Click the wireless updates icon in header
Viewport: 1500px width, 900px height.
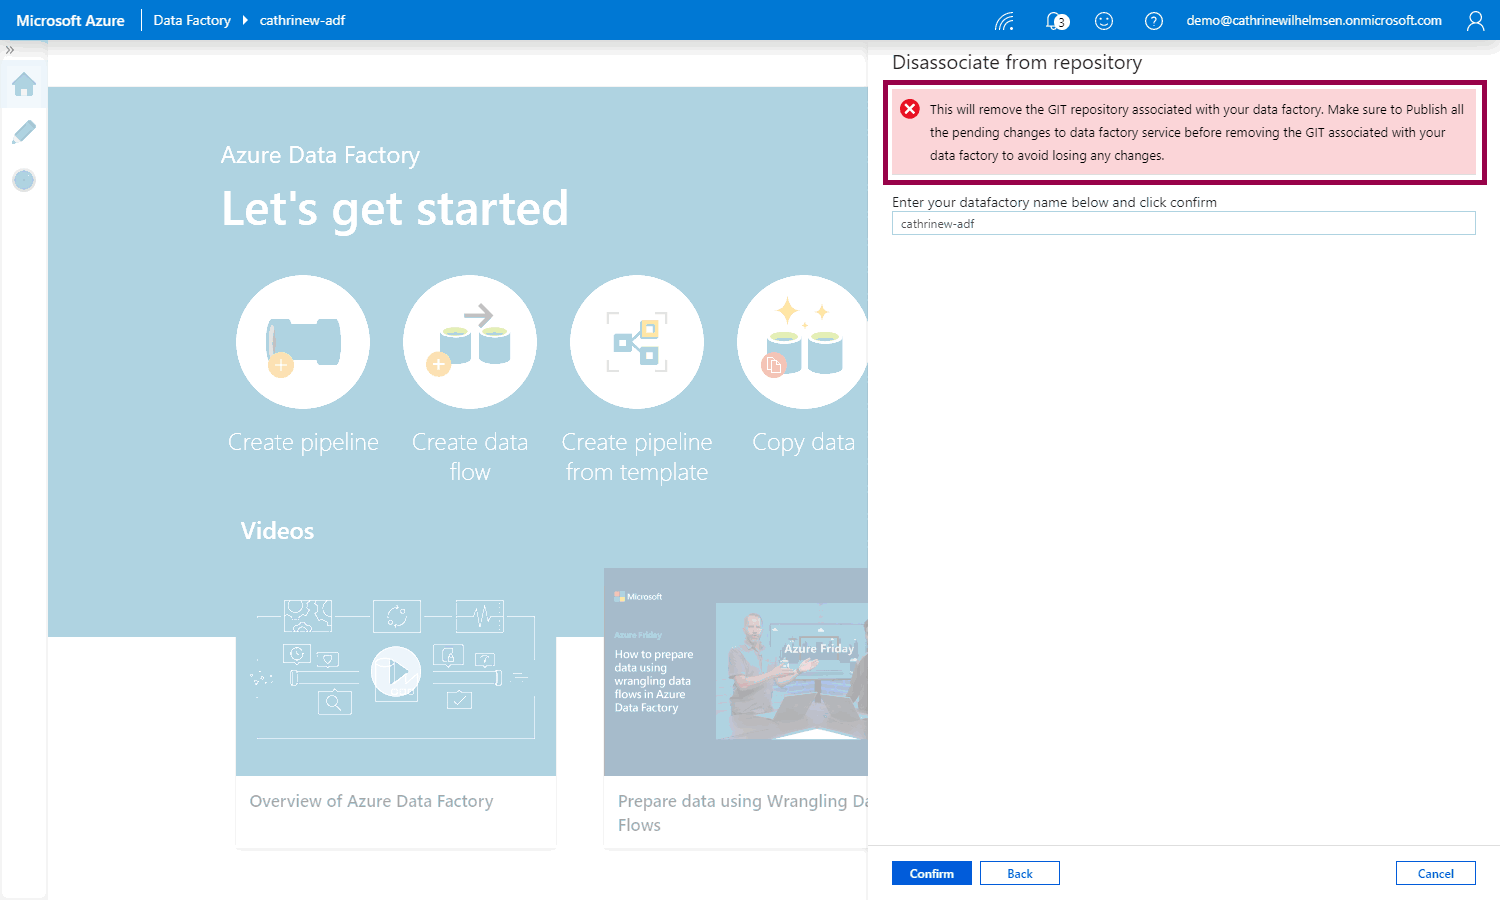pyautogui.click(x=1005, y=21)
